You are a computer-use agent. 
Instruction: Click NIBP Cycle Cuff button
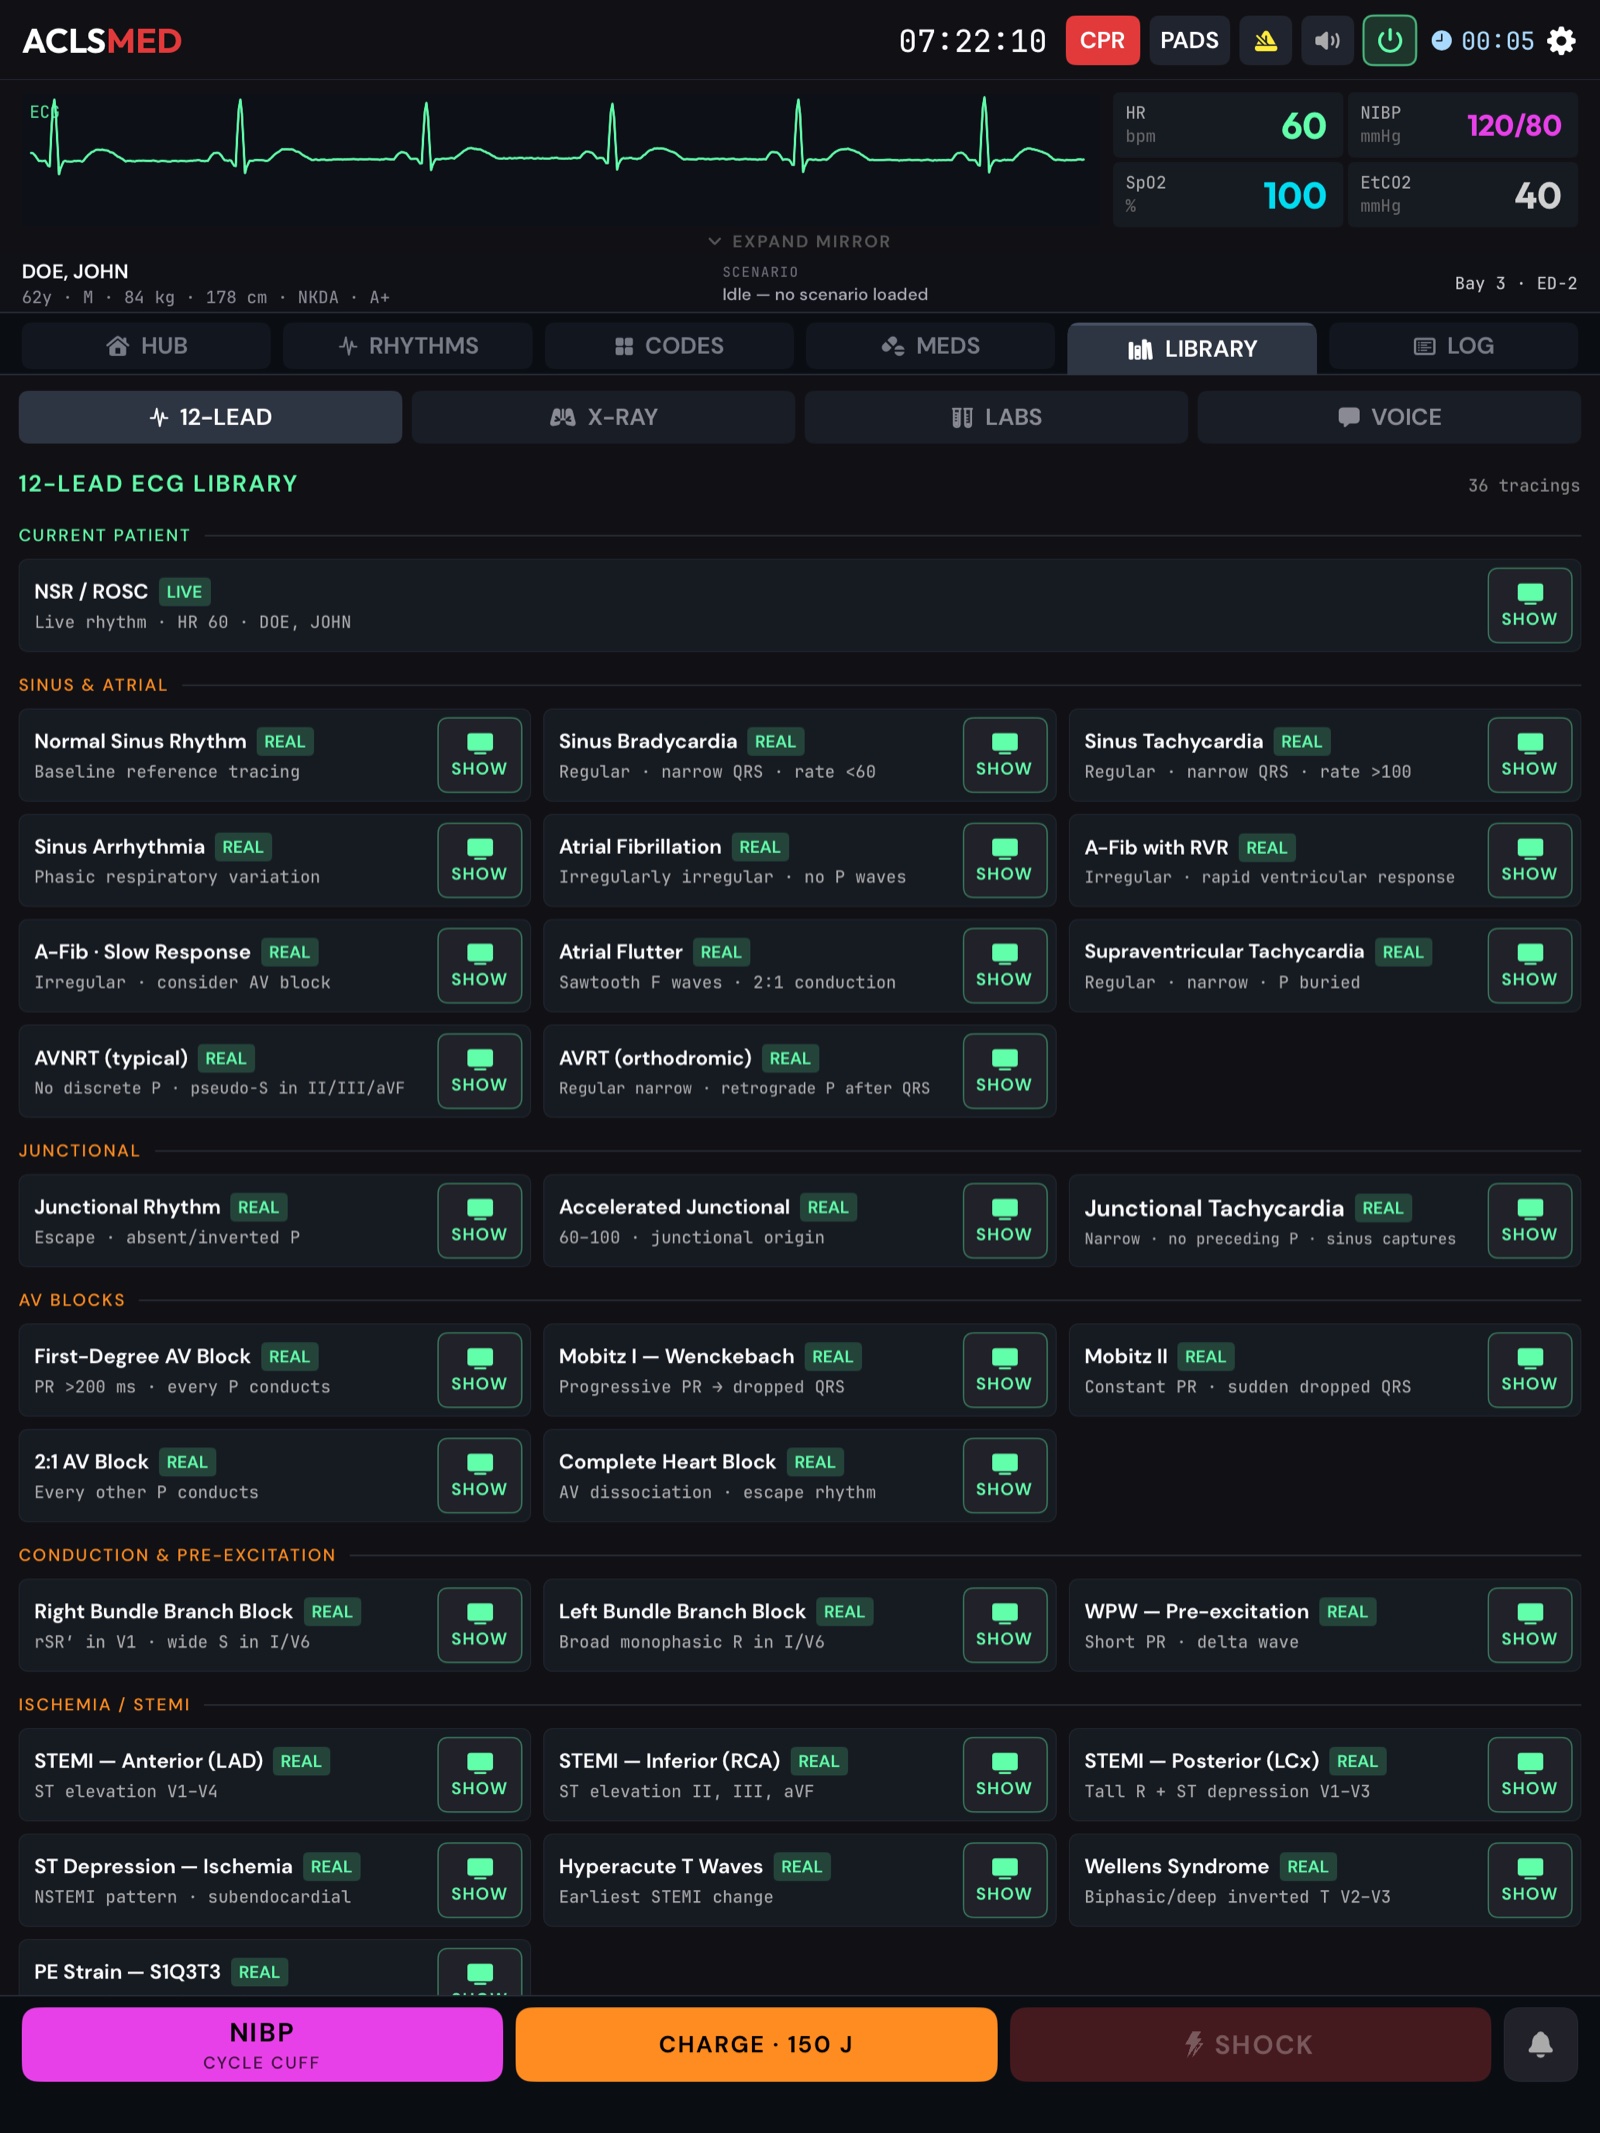262,2045
